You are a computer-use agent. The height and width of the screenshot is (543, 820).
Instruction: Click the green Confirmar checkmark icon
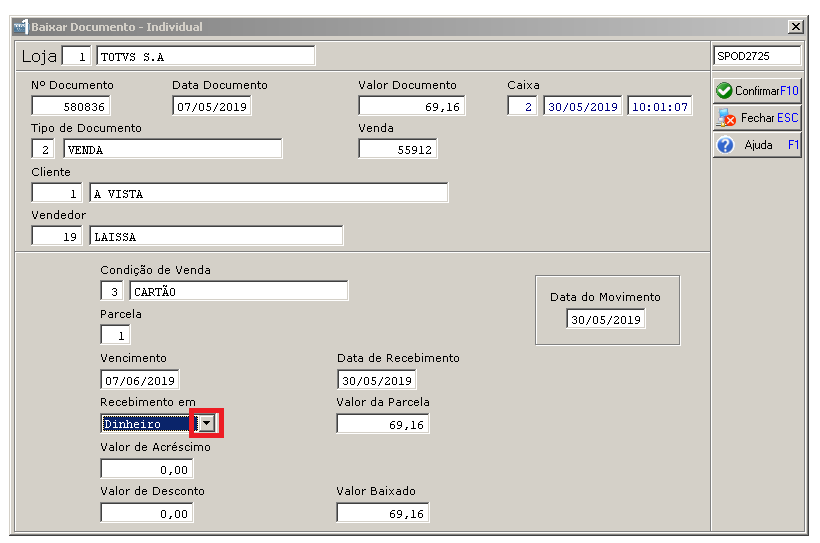724,90
